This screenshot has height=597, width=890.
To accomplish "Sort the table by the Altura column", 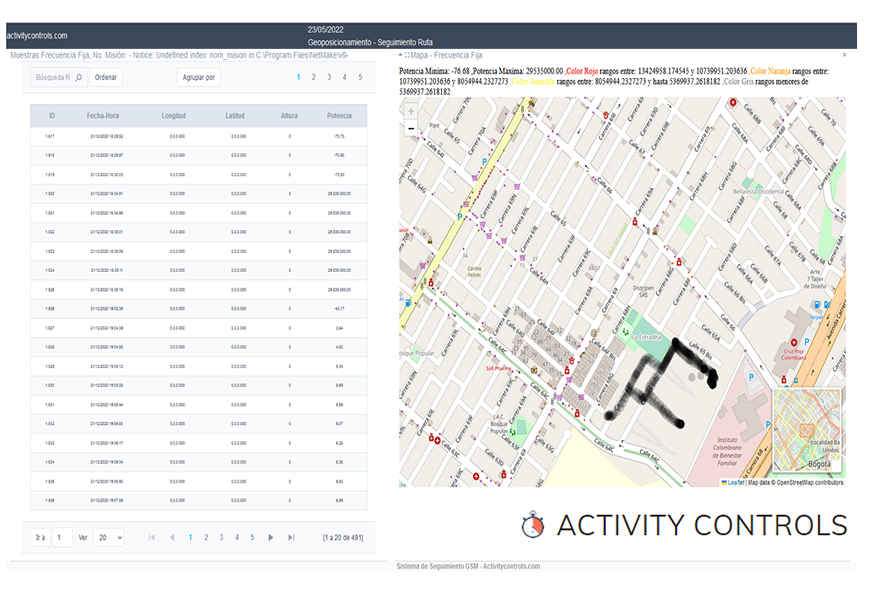I will point(289,116).
